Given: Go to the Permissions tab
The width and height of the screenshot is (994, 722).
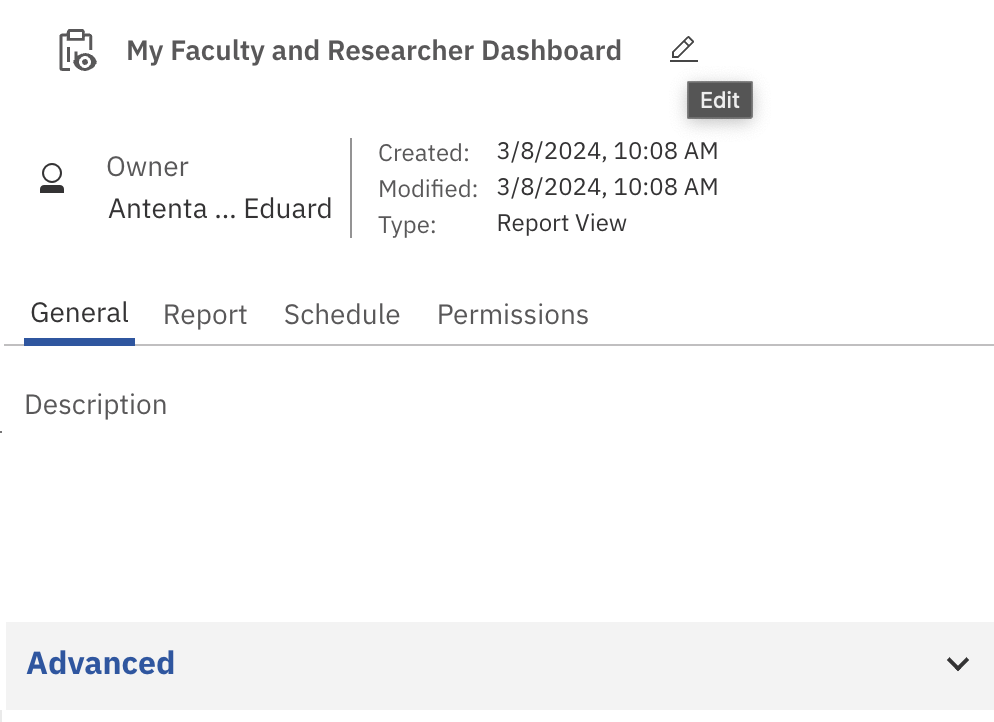Looking at the screenshot, I should coord(512,315).
